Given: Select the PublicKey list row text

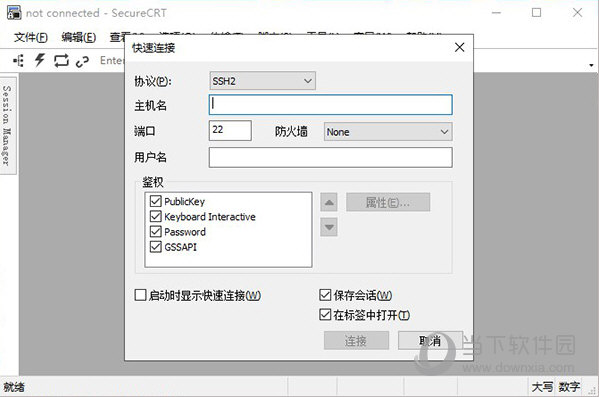Looking at the screenshot, I should pos(185,201).
